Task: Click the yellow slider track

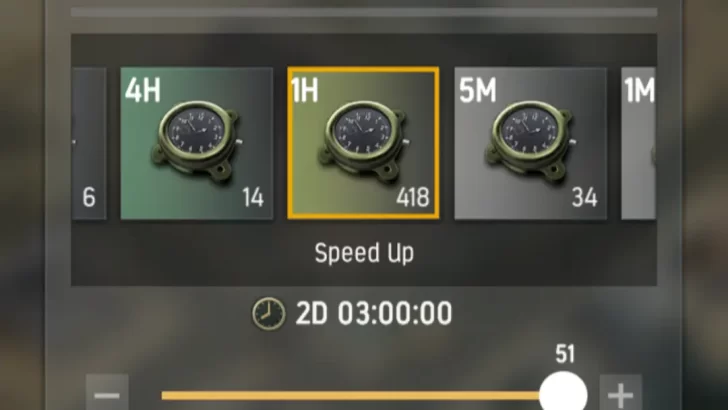Action: (351, 396)
